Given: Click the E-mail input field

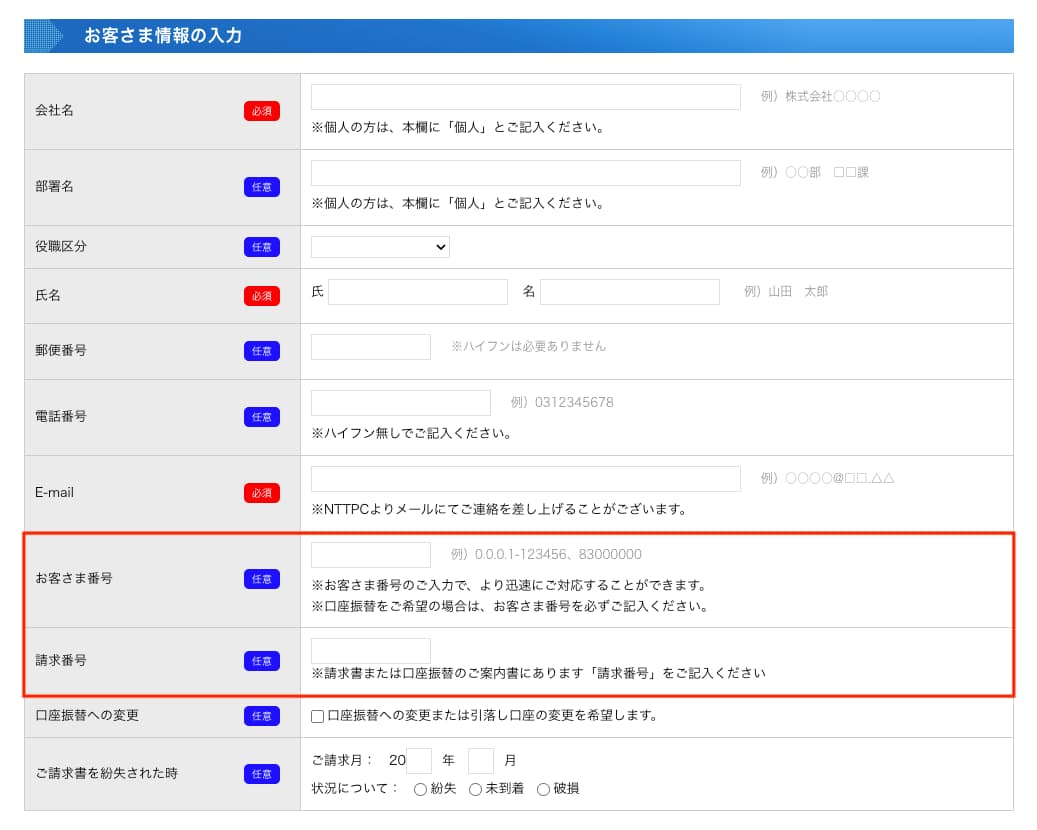Looking at the screenshot, I should pos(525,479).
